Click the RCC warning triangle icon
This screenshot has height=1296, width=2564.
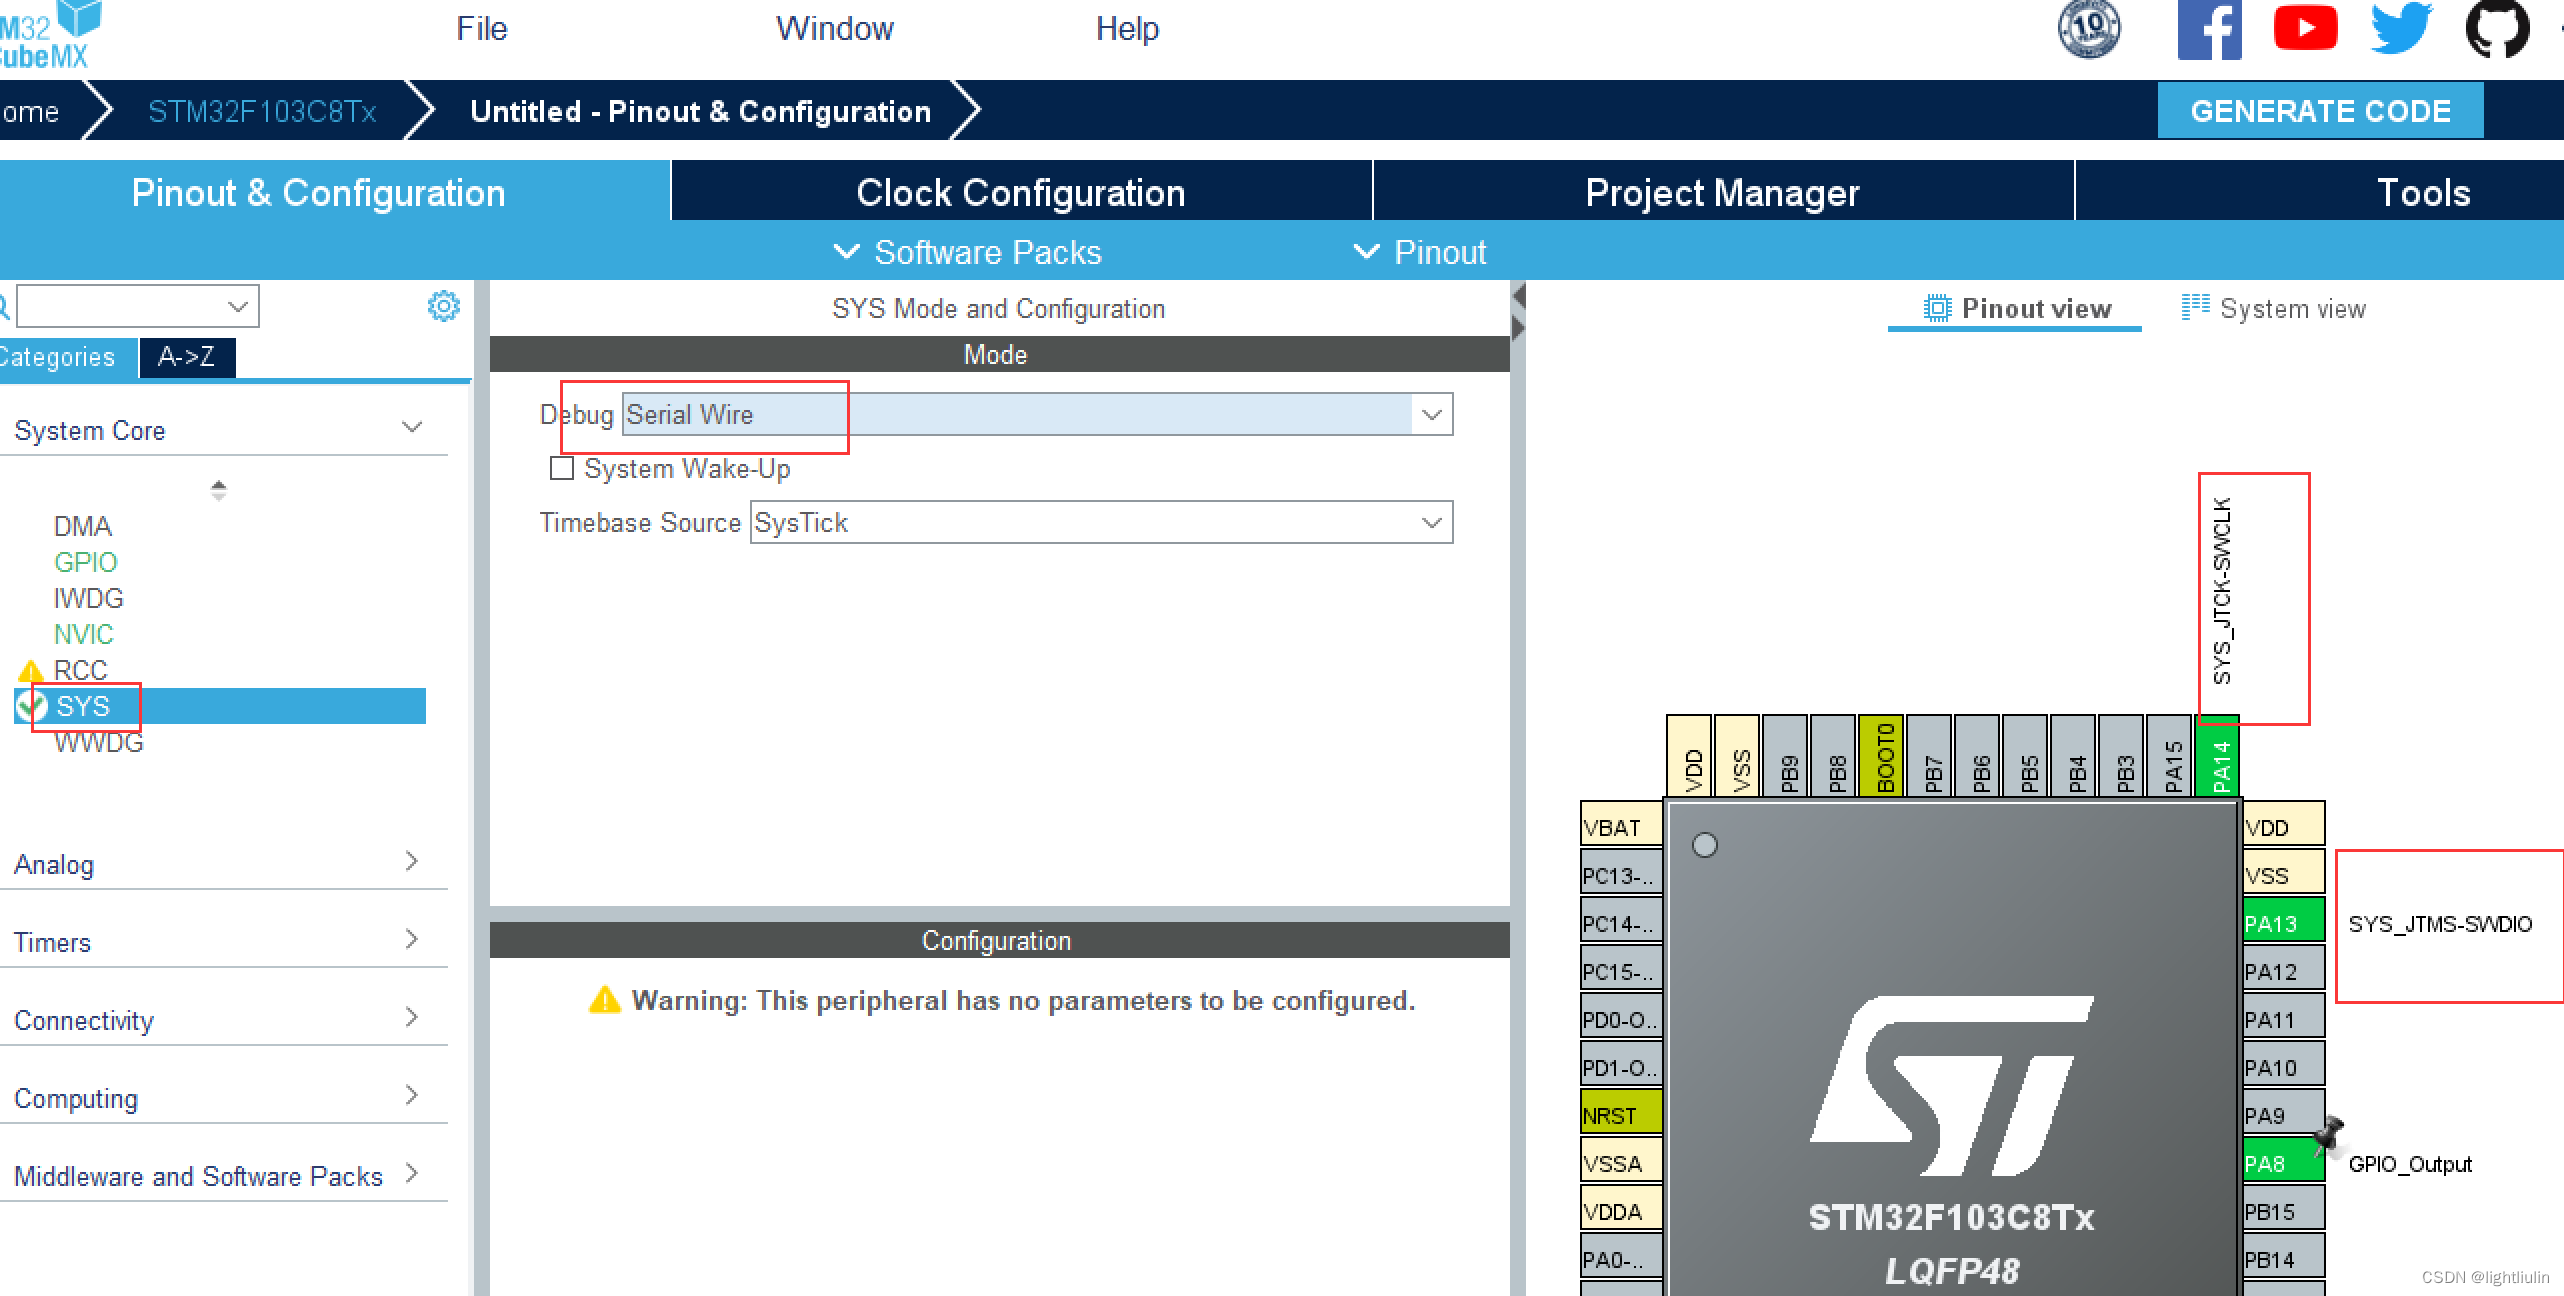point(31,670)
